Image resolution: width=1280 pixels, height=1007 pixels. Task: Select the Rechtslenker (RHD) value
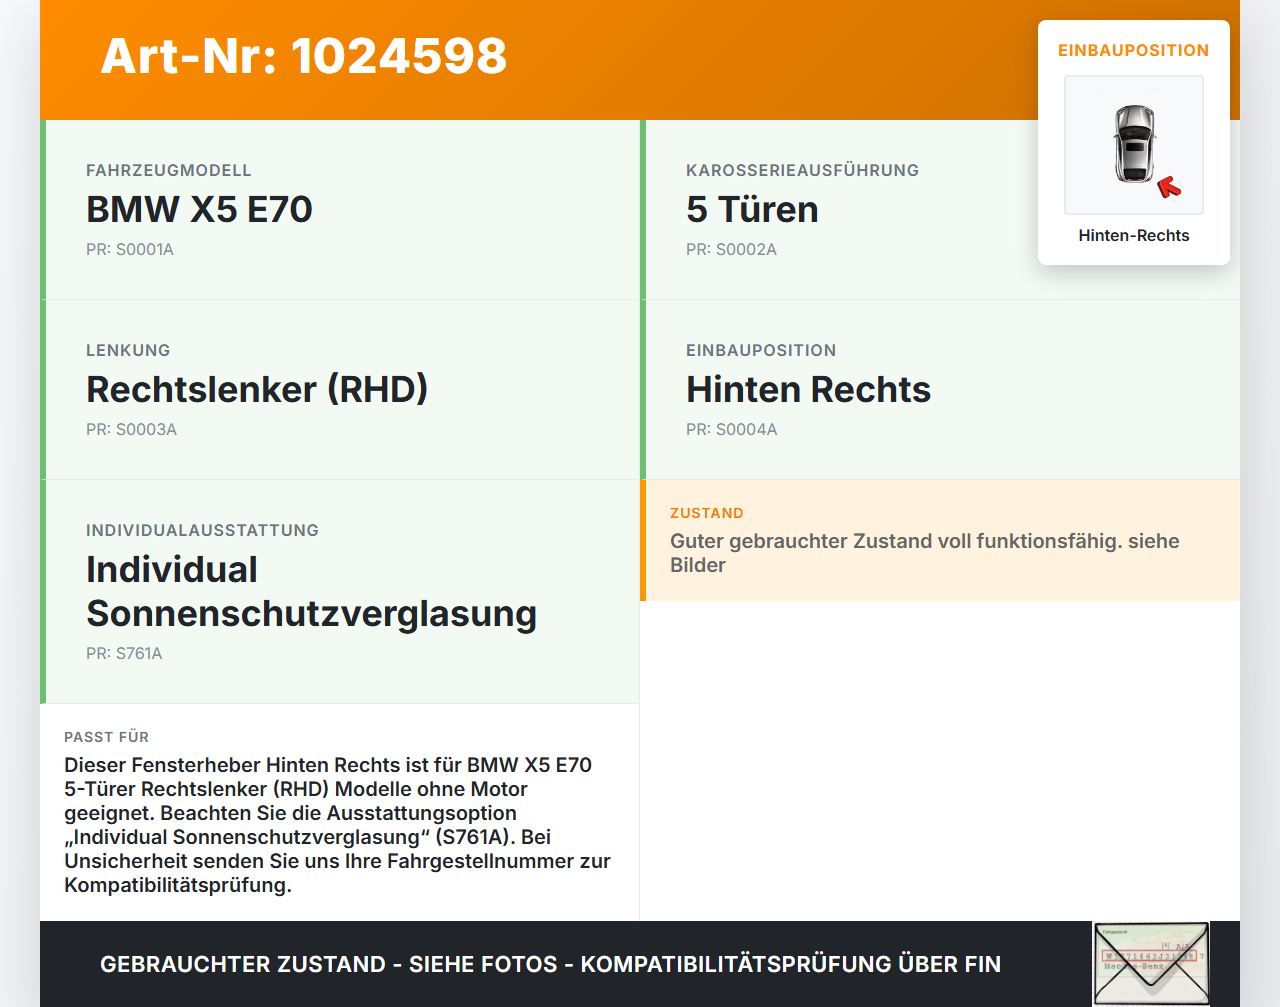point(257,389)
